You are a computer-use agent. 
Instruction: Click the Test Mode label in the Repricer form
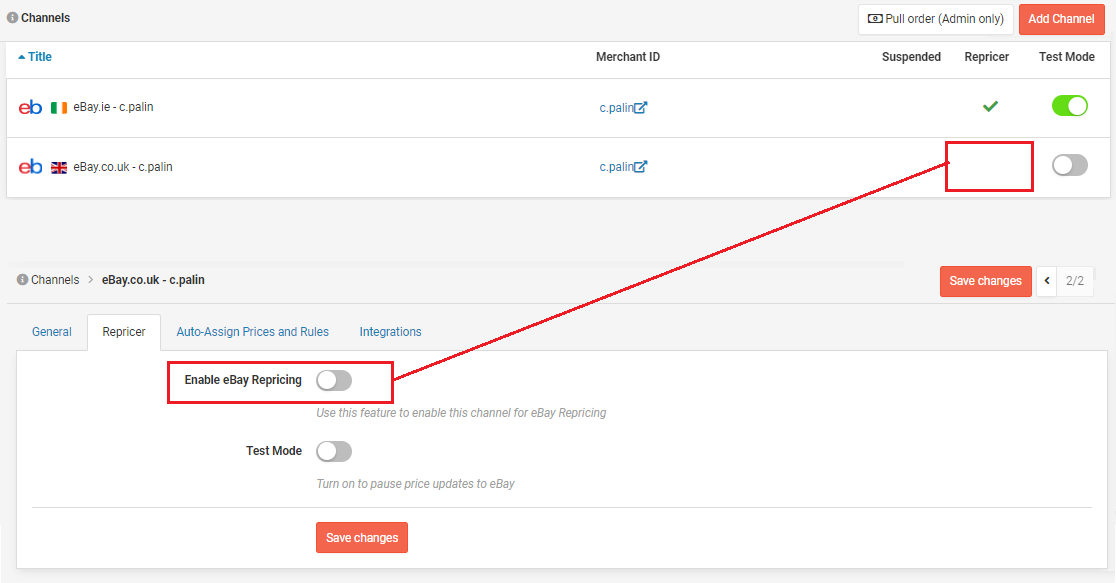(x=274, y=451)
